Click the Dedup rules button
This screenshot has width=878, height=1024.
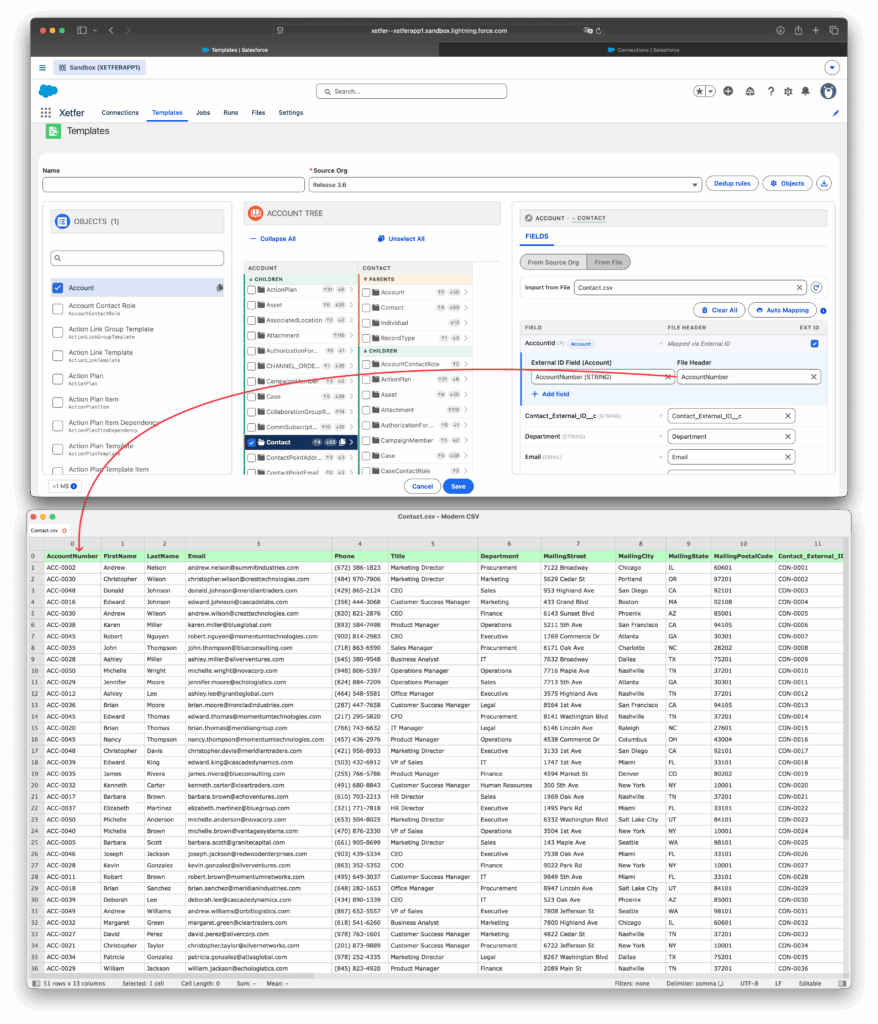(x=732, y=184)
